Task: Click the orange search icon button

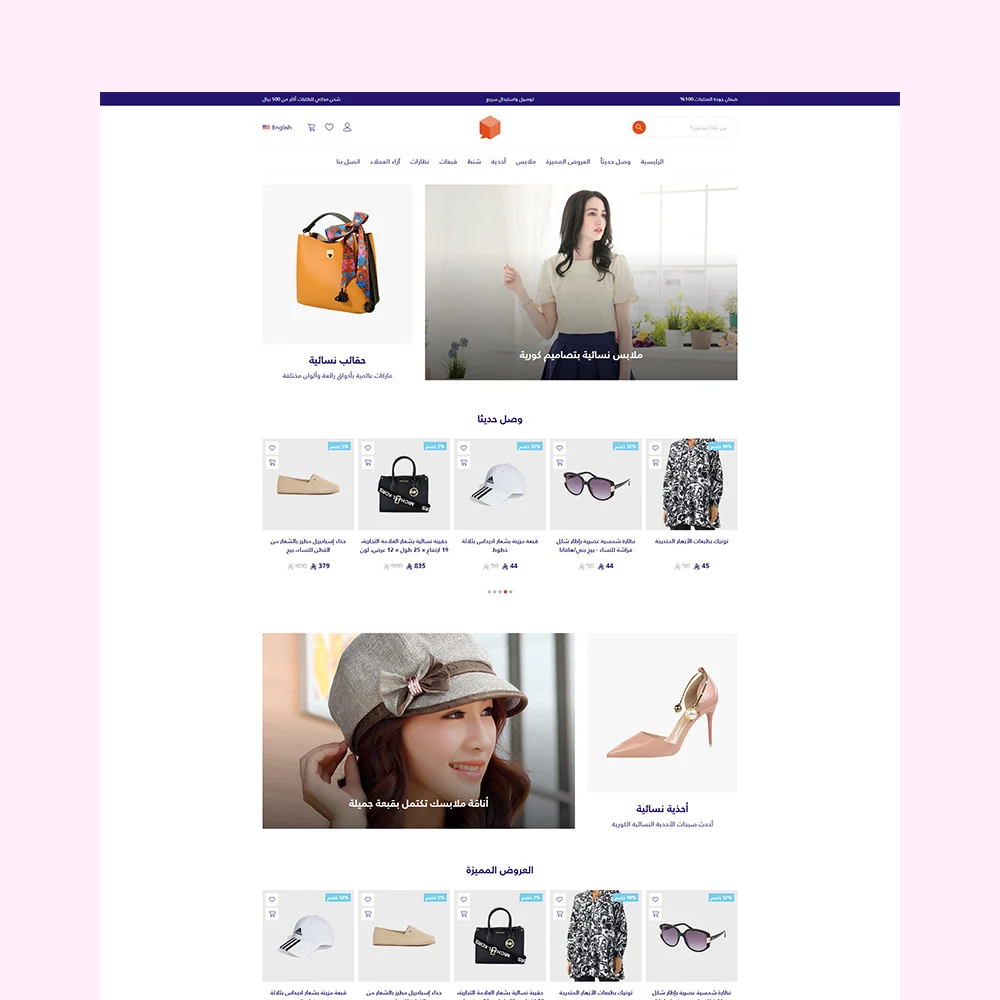Action: [x=638, y=128]
